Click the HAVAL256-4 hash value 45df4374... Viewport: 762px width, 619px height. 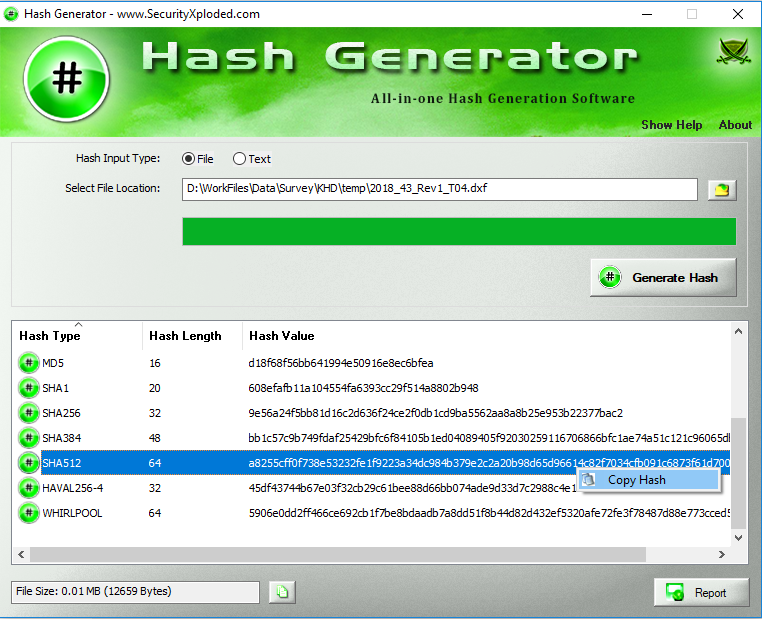coord(412,488)
